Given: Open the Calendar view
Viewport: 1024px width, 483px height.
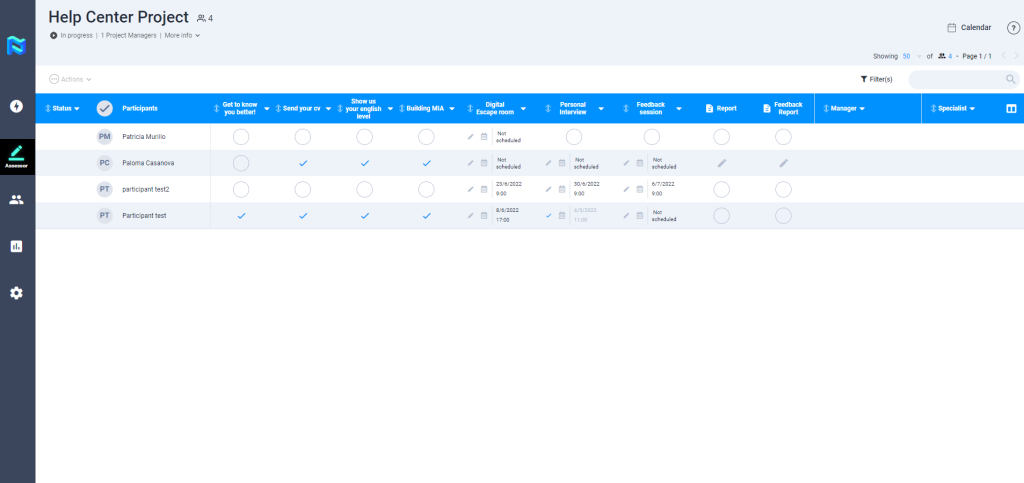Looking at the screenshot, I should [969, 28].
